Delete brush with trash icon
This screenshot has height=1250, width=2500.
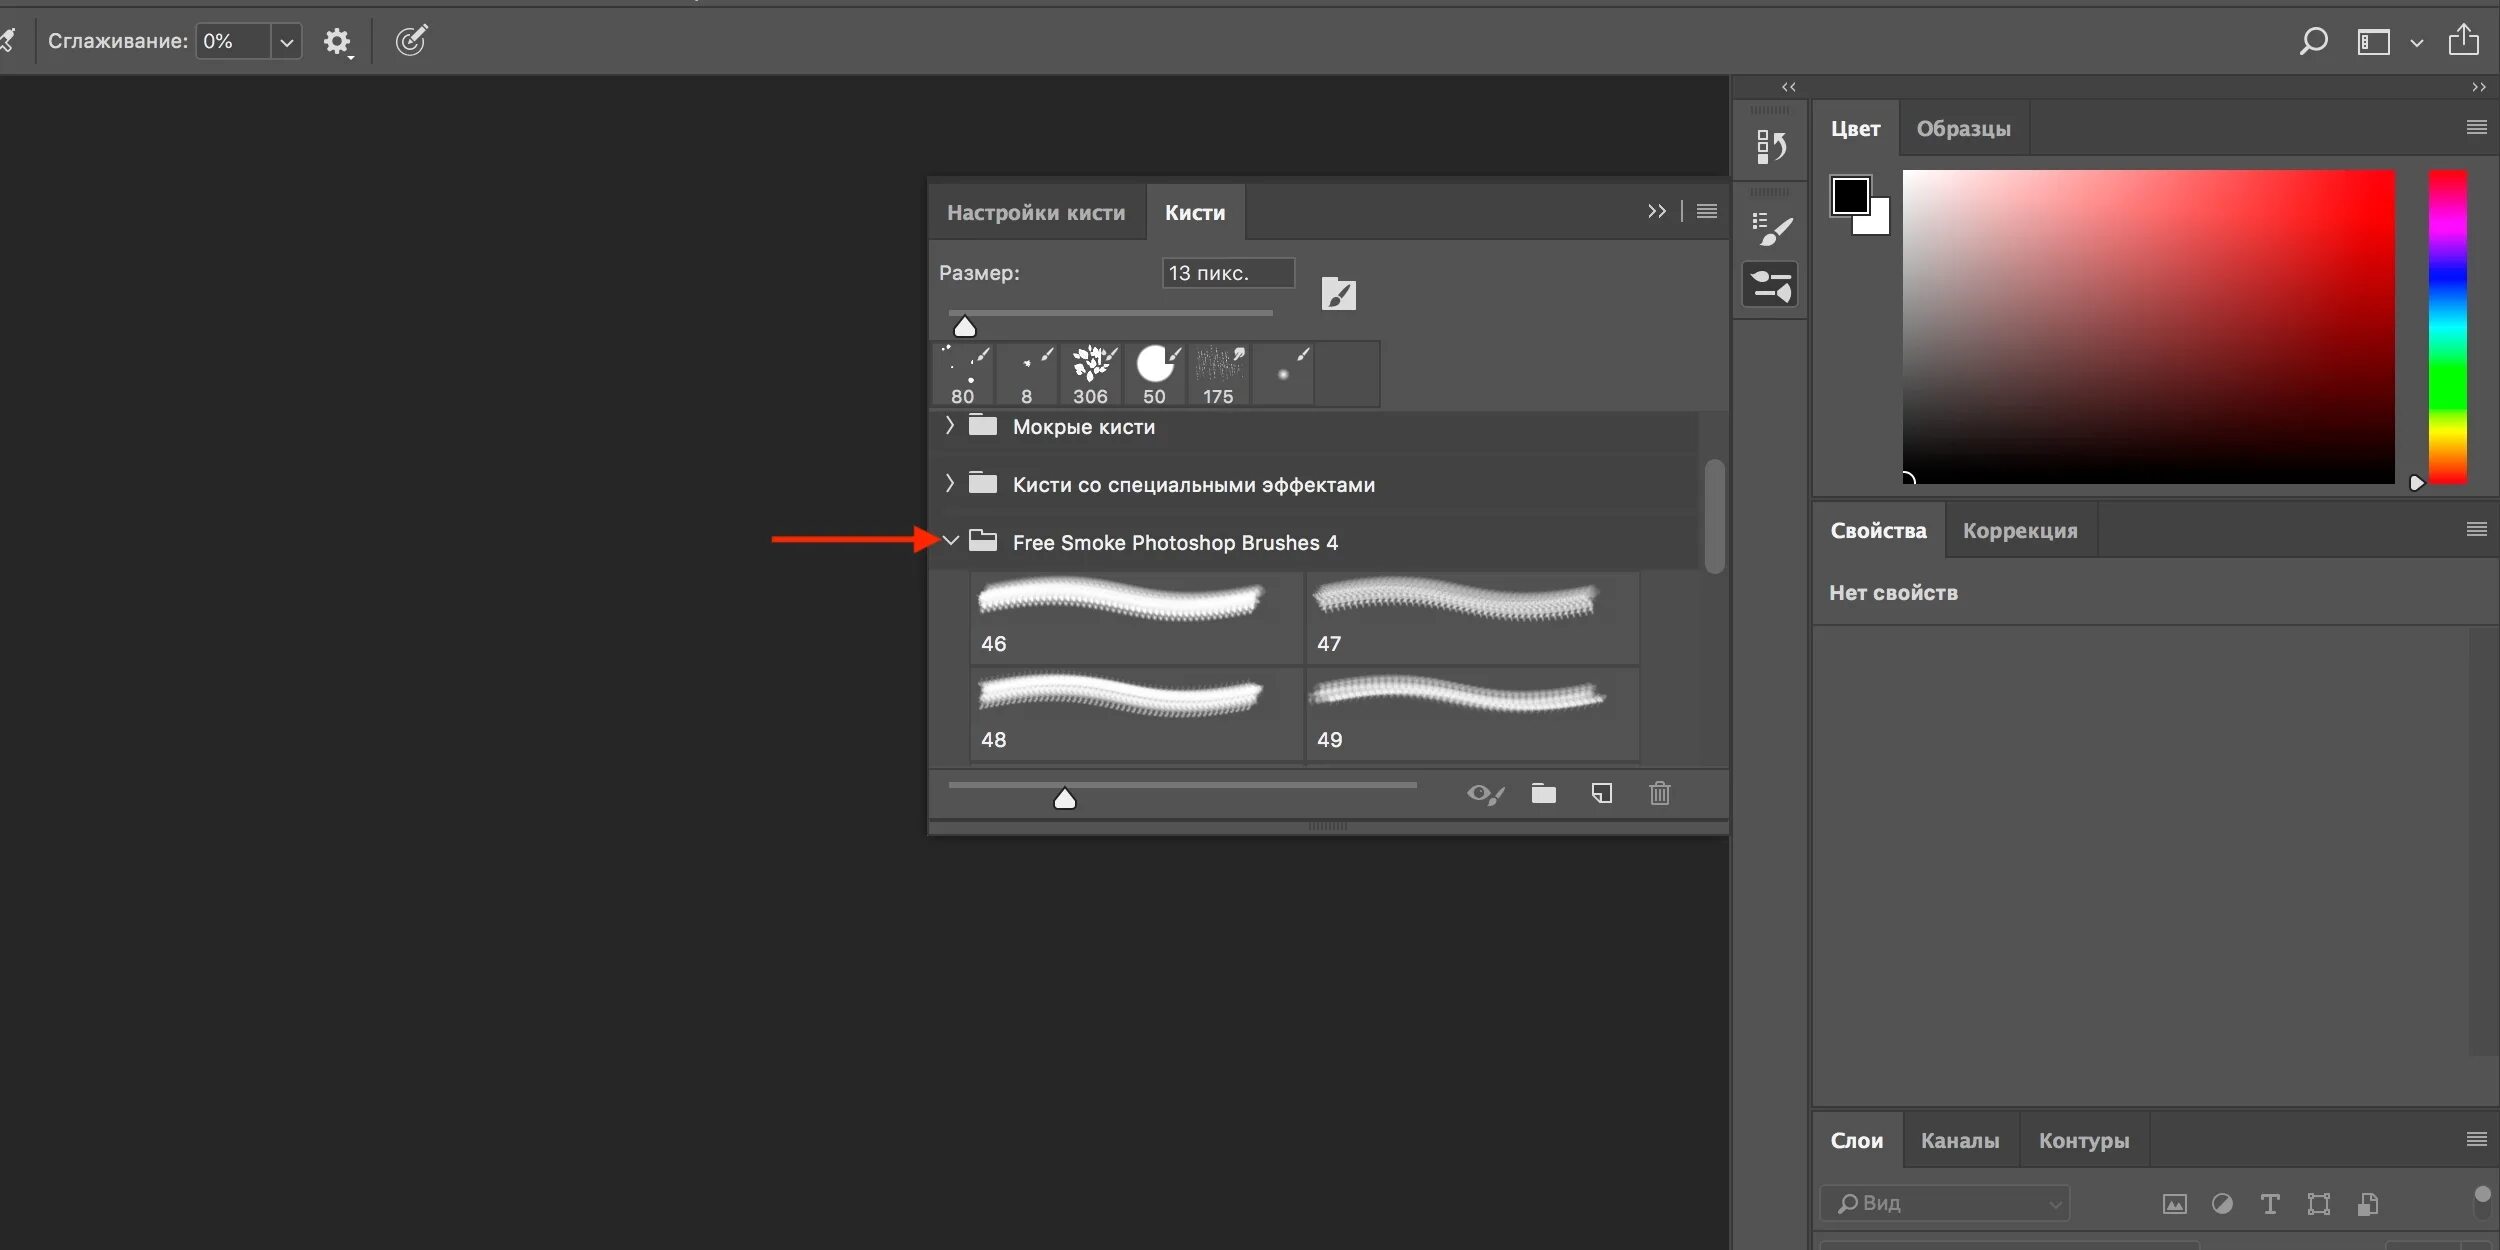point(1660,794)
